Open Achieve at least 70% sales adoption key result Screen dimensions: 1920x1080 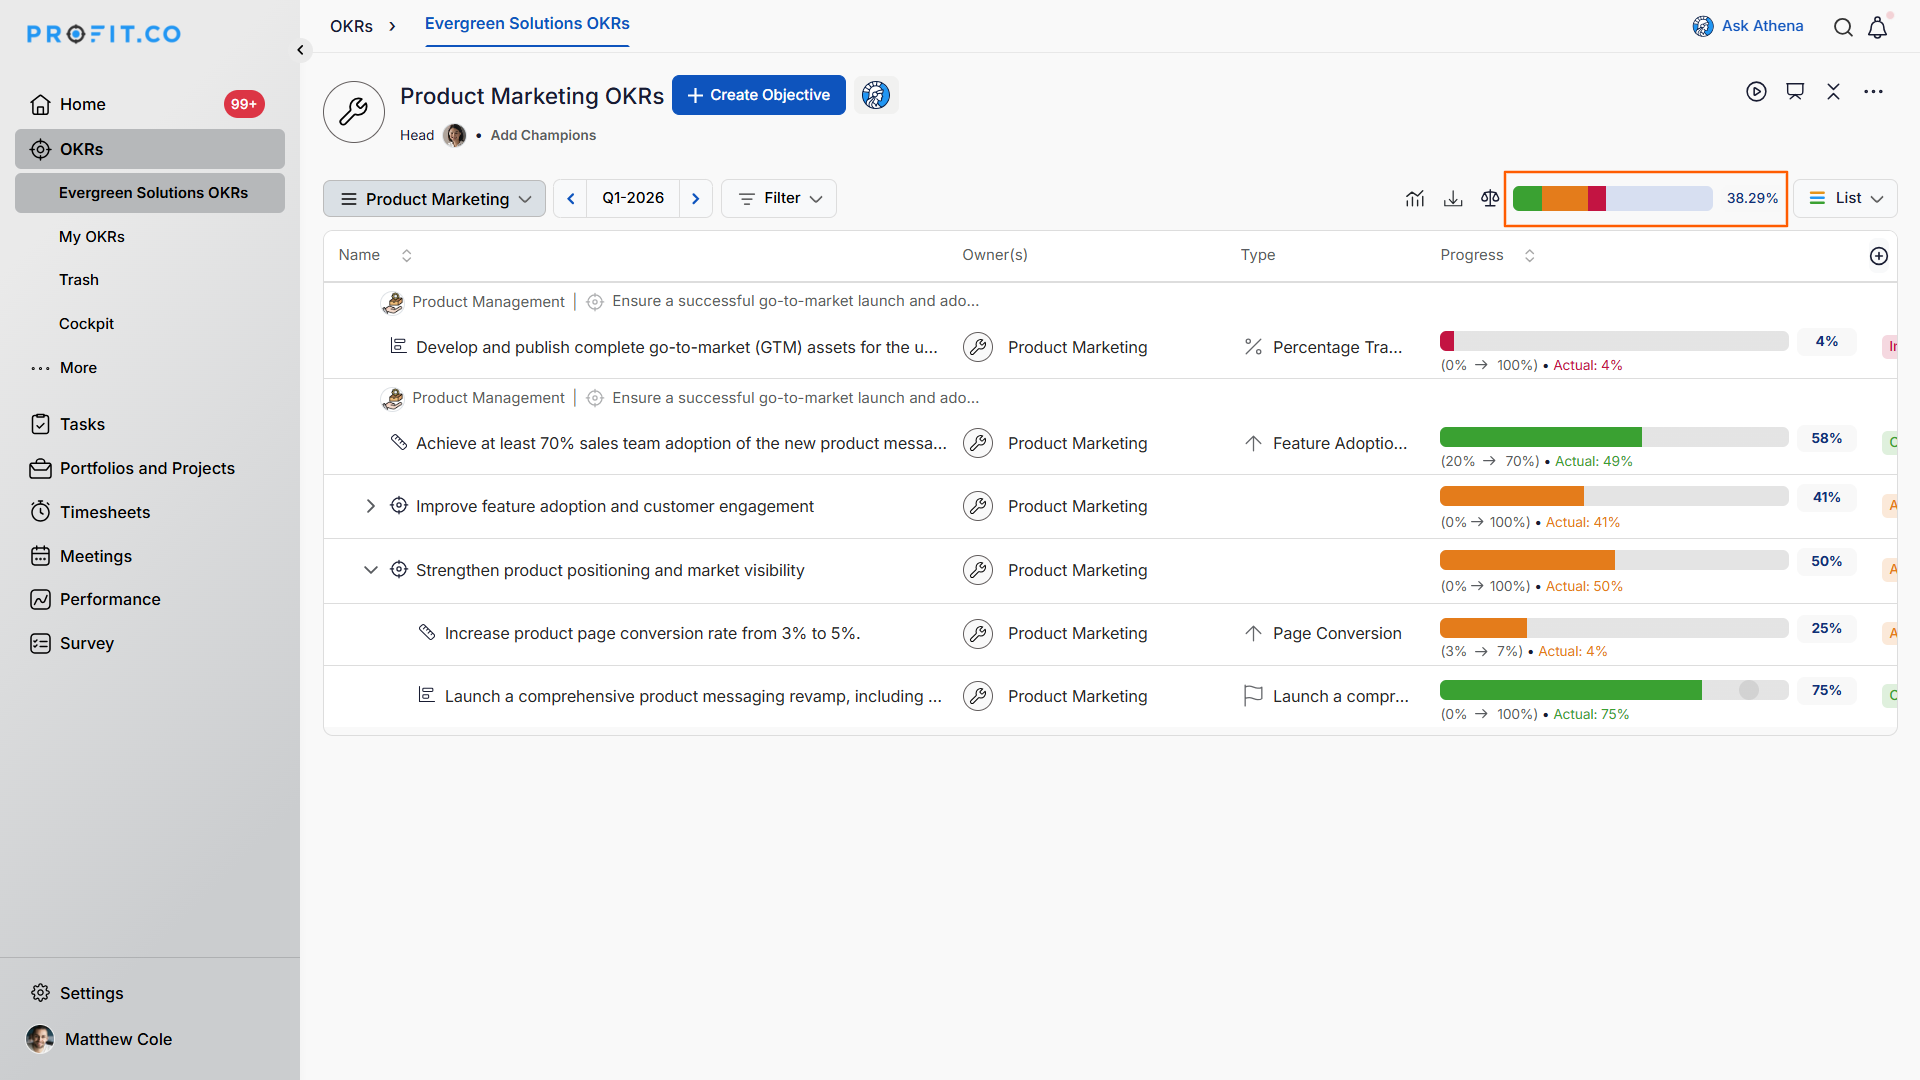tap(680, 443)
